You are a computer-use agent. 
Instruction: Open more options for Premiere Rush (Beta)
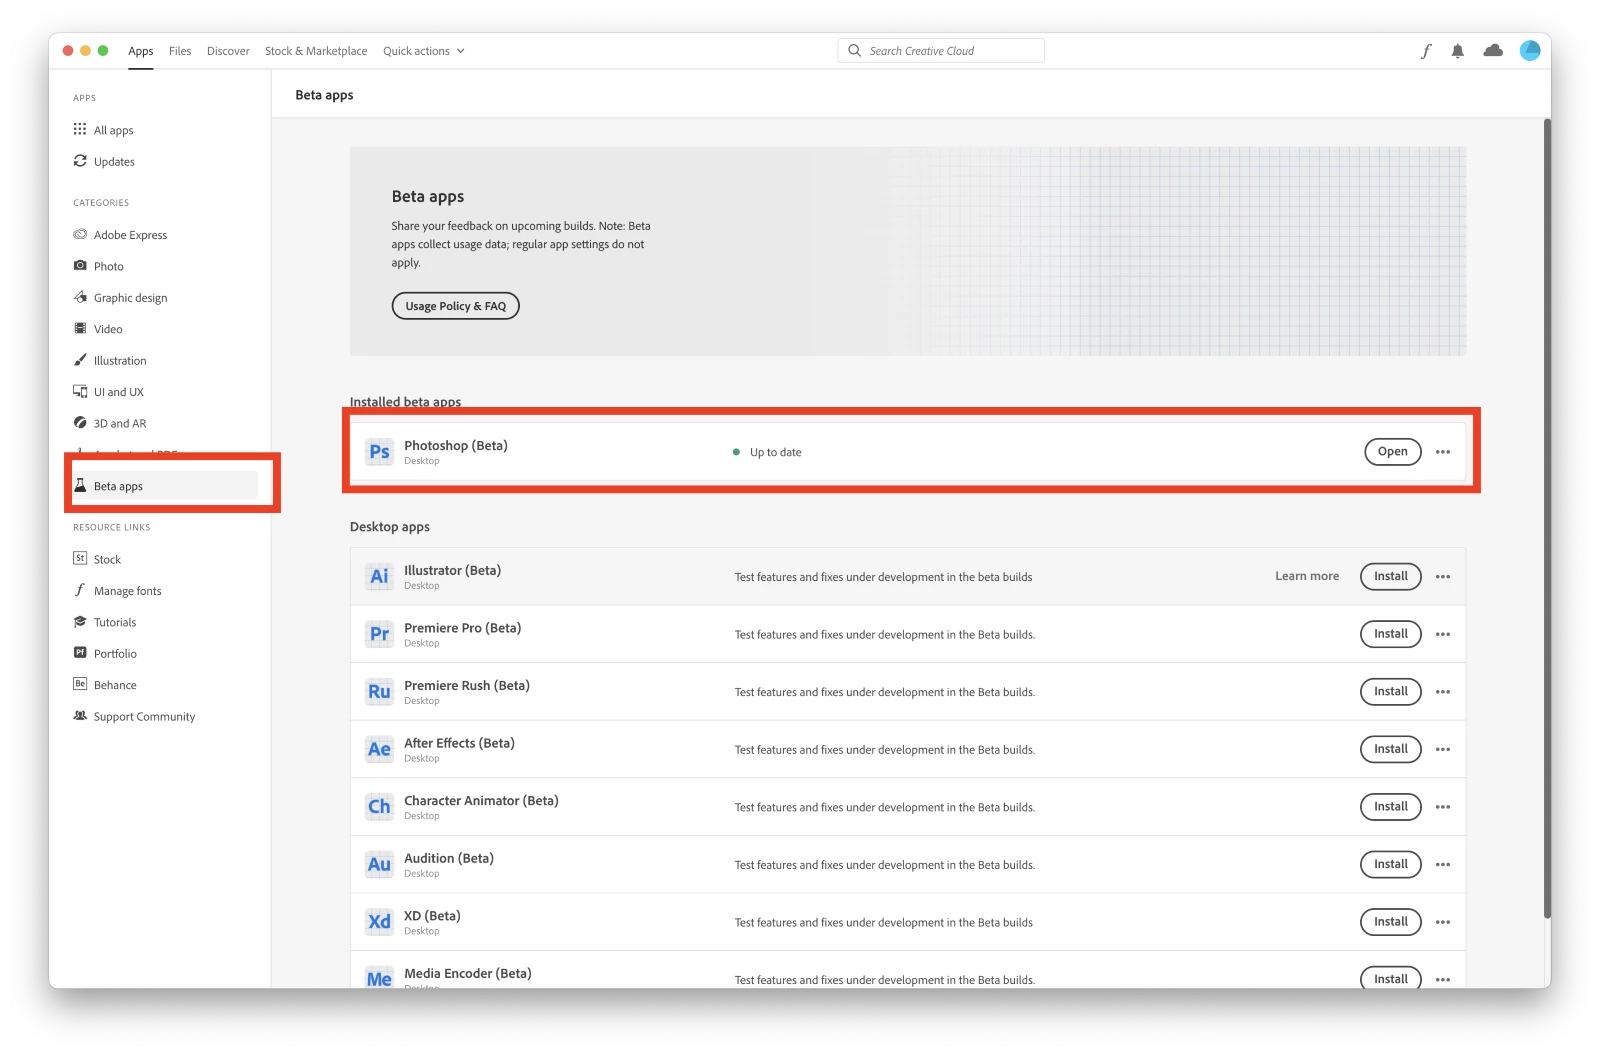click(x=1443, y=692)
